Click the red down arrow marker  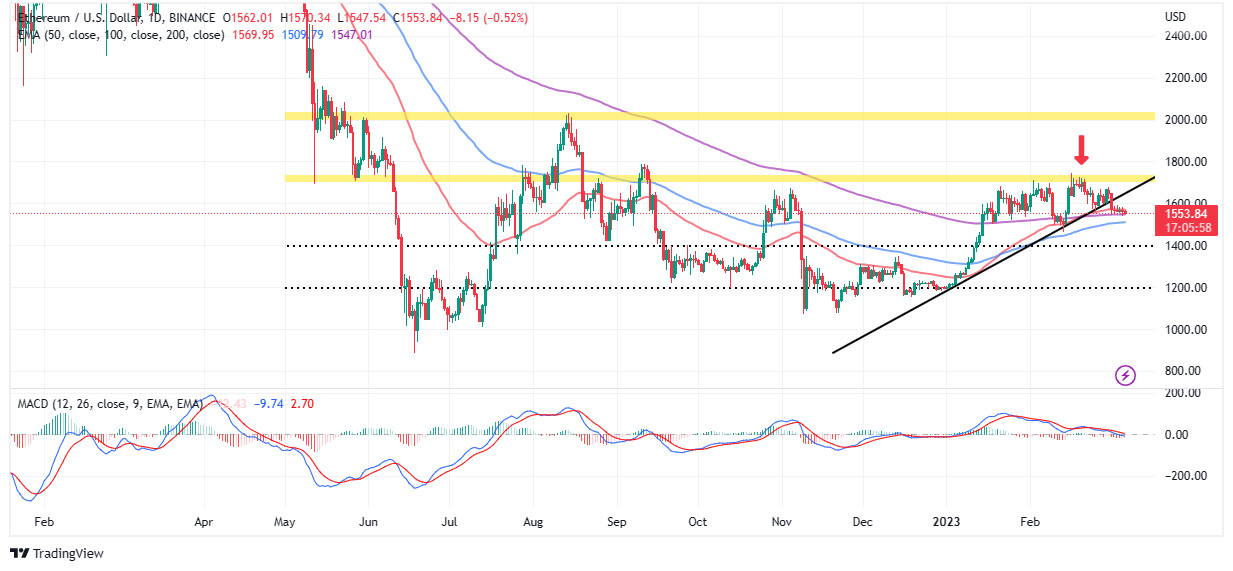(x=1081, y=151)
